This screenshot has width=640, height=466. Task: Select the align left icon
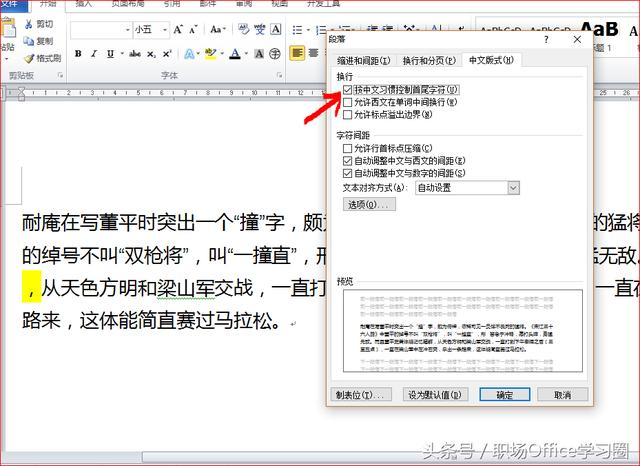coord(297,53)
